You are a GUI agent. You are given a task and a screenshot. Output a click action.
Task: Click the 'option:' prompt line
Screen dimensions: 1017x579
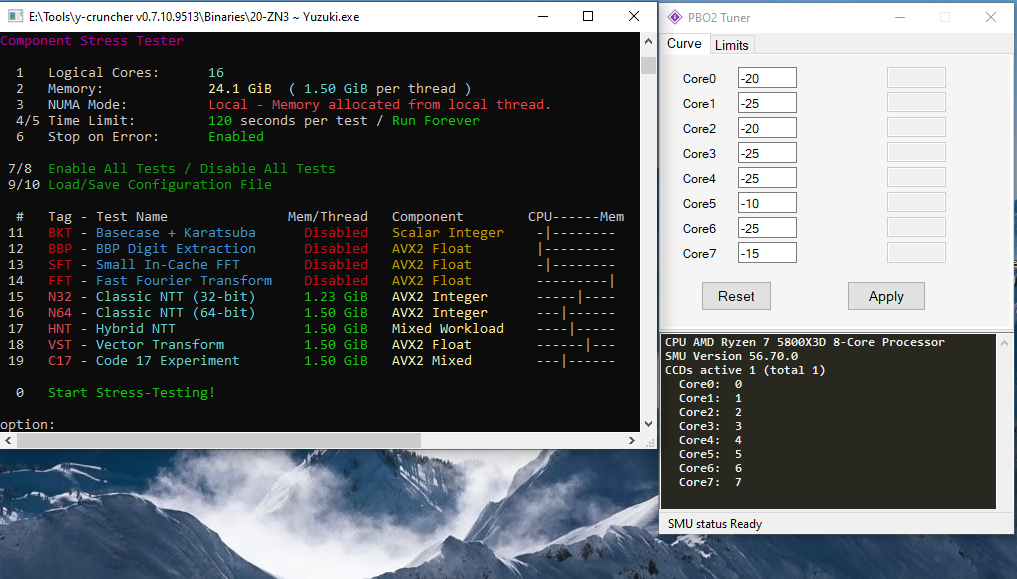click(x=28, y=425)
